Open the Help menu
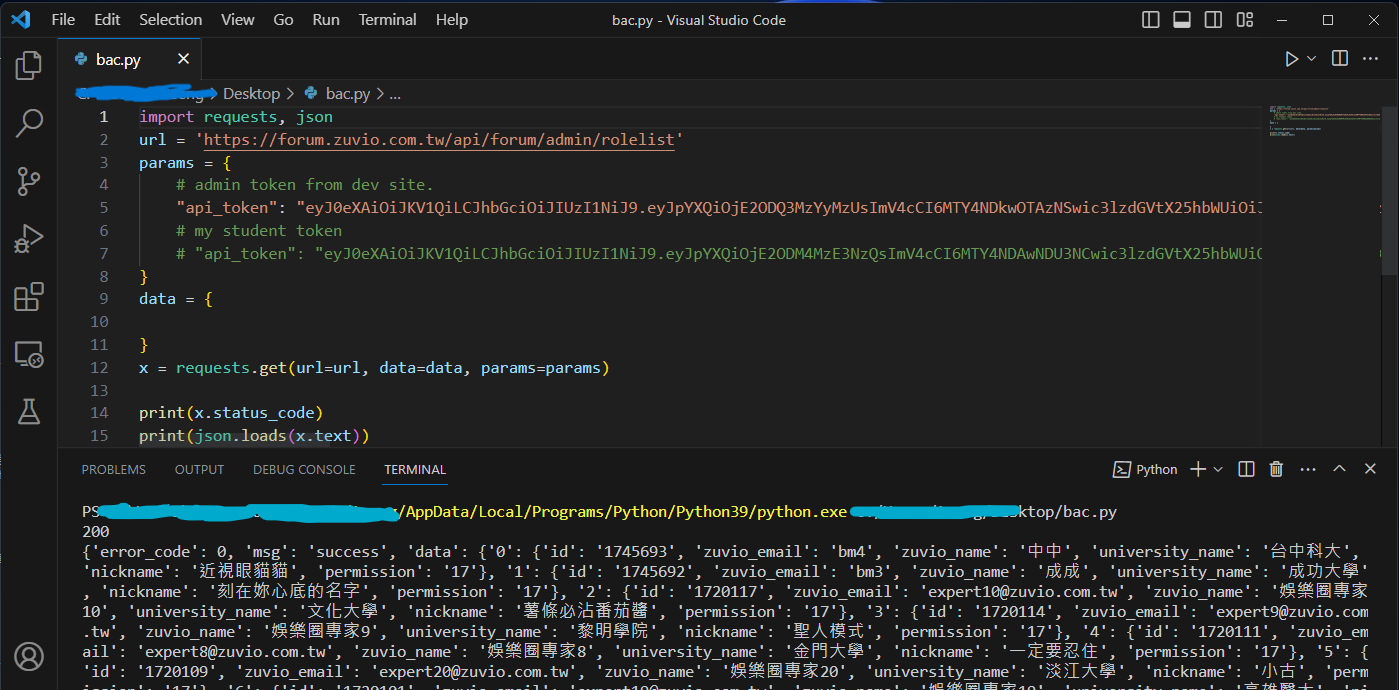Screen dimensions: 1399x690 point(452,20)
